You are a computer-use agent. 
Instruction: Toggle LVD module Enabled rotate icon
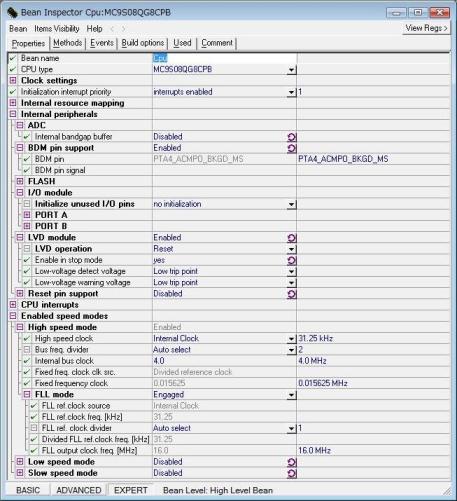(292, 238)
